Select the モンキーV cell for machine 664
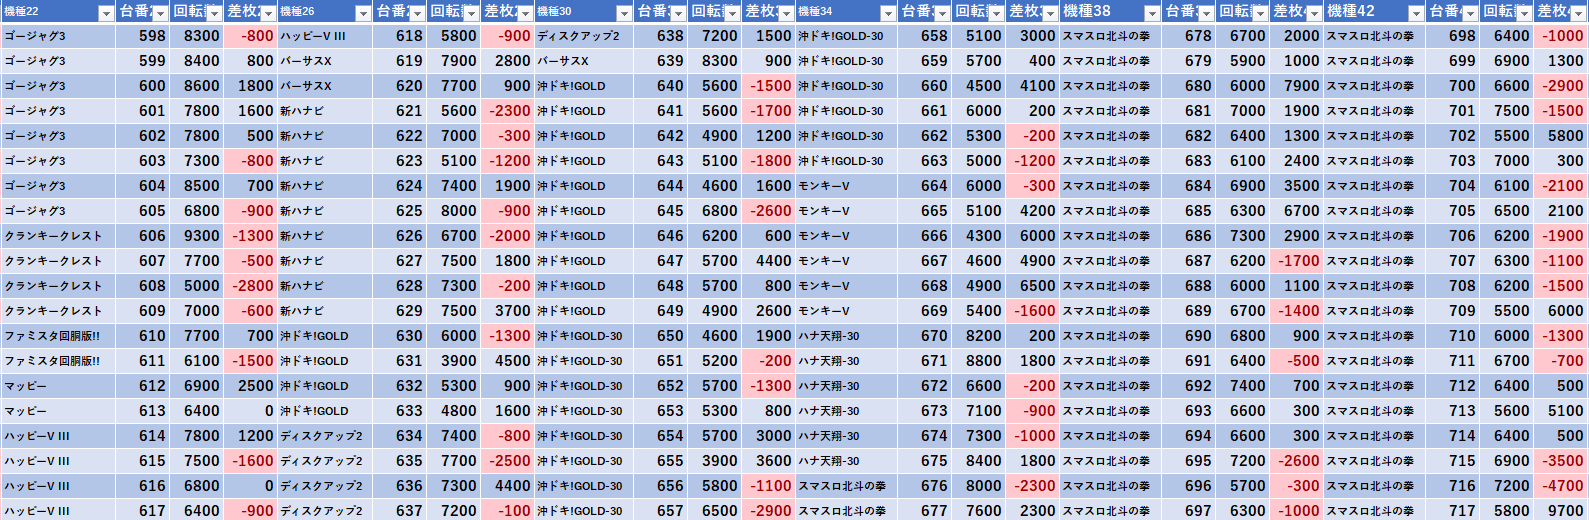 846,186
